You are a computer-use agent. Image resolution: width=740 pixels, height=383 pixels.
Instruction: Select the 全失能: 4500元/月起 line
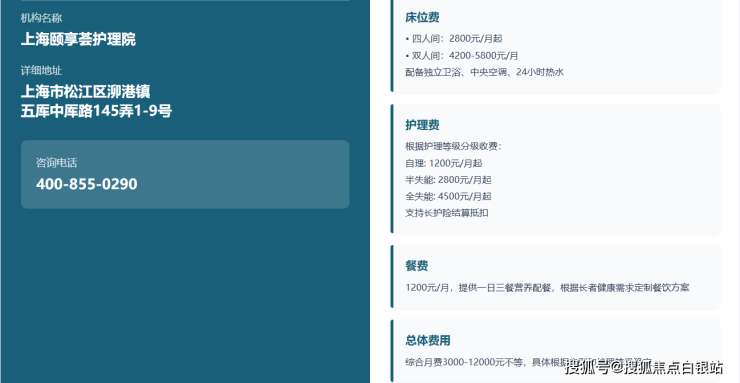(x=448, y=196)
